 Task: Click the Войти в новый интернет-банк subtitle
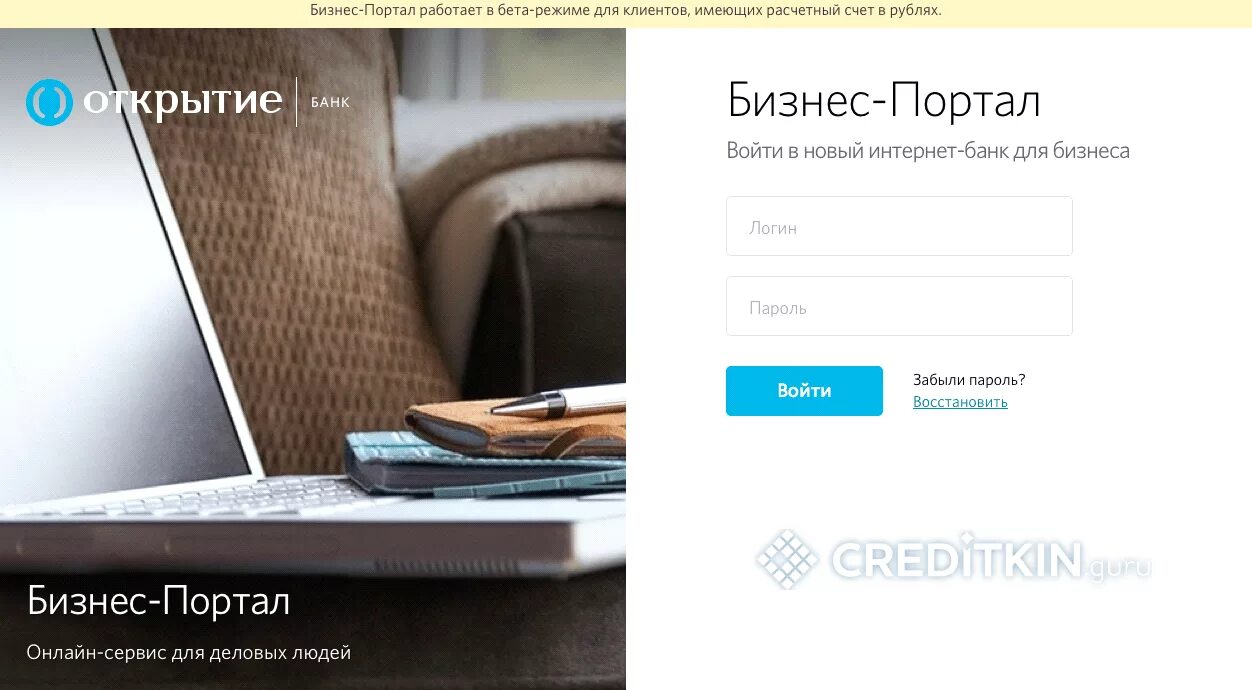click(x=928, y=151)
